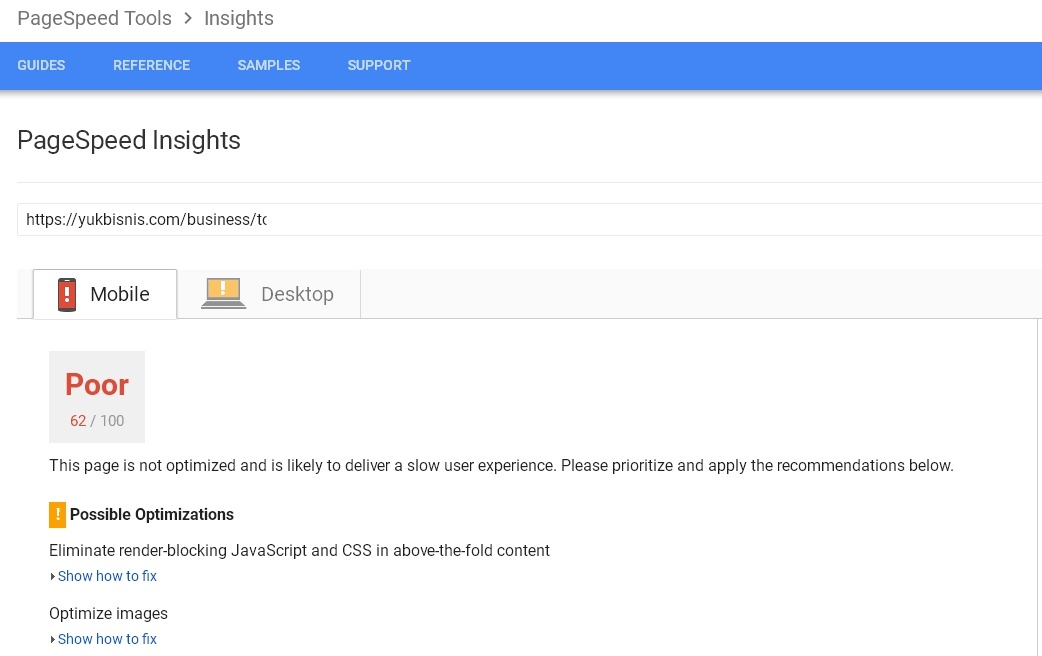Image resolution: width=1042 pixels, height=656 pixels.
Task: Open the REFERENCE menu item
Action: pyautogui.click(x=152, y=65)
